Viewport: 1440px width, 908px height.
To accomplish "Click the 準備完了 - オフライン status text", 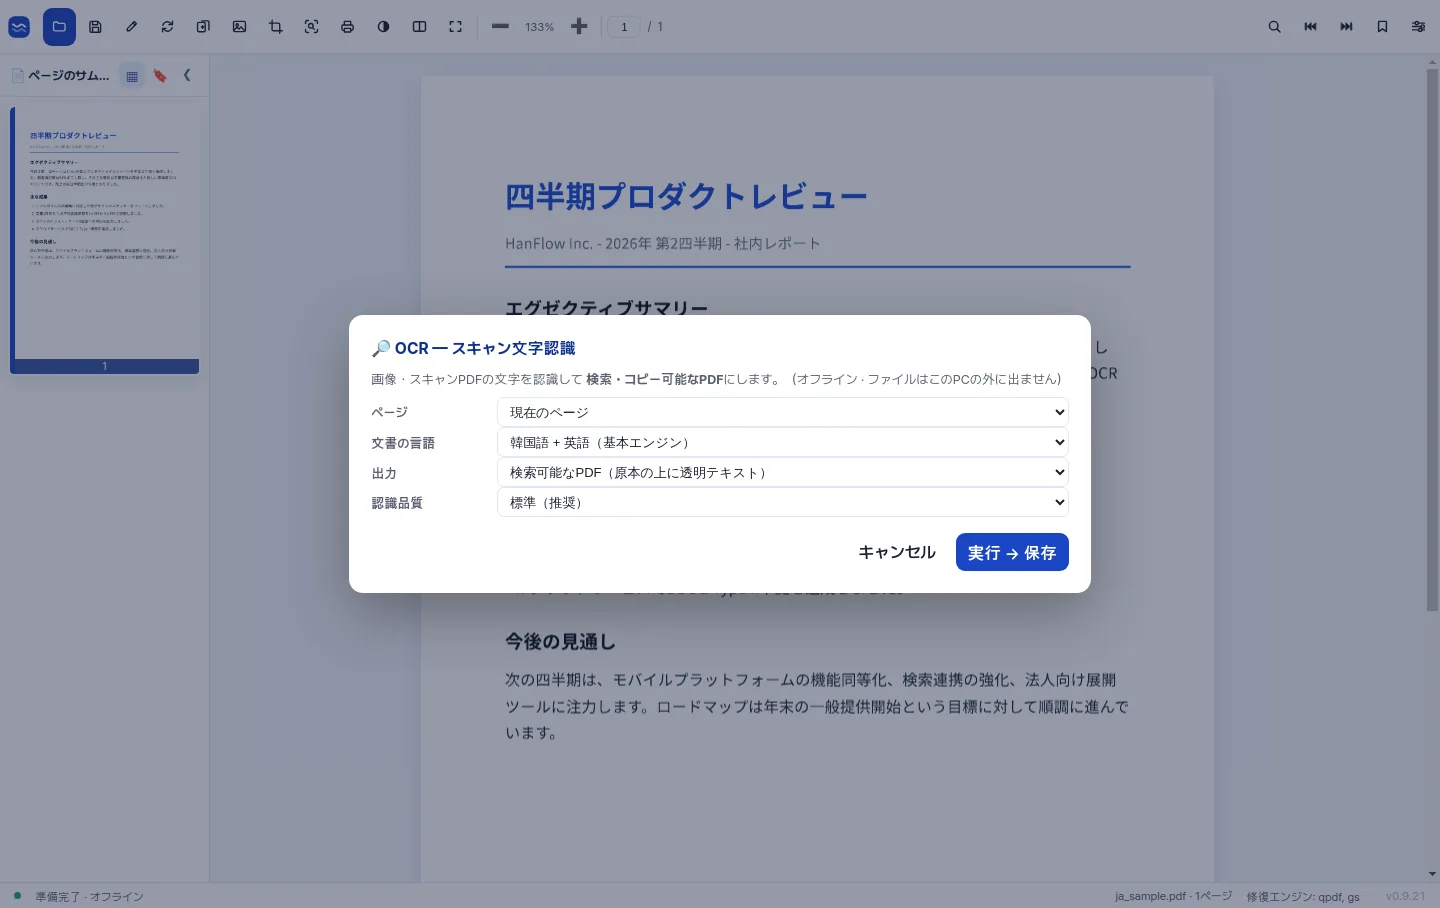I will pyautogui.click(x=90, y=897).
